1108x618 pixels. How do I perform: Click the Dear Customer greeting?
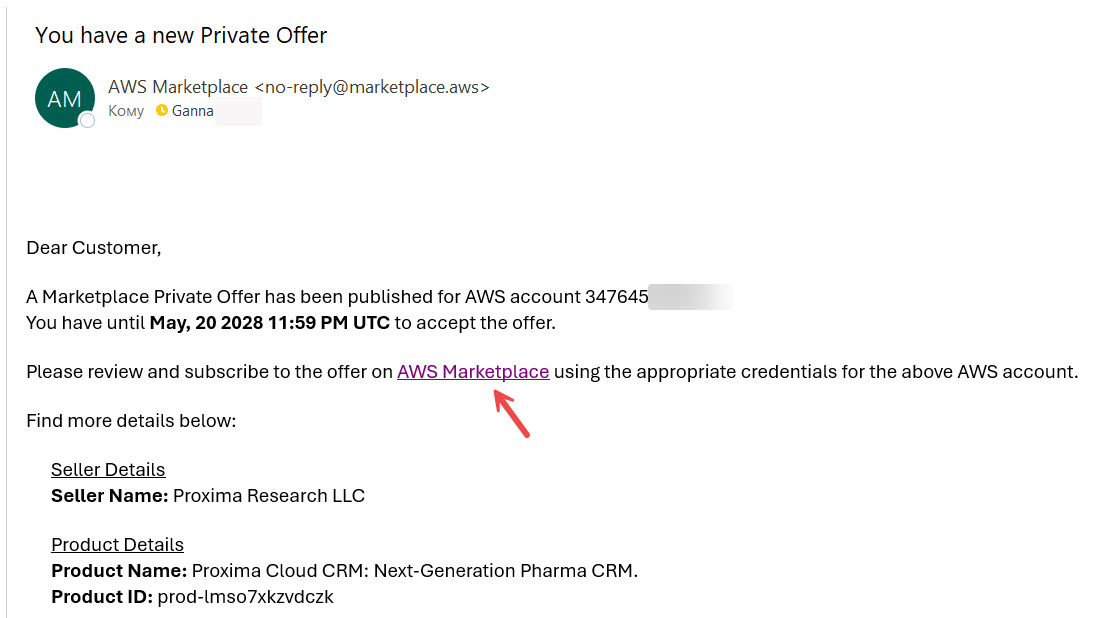(93, 248)
